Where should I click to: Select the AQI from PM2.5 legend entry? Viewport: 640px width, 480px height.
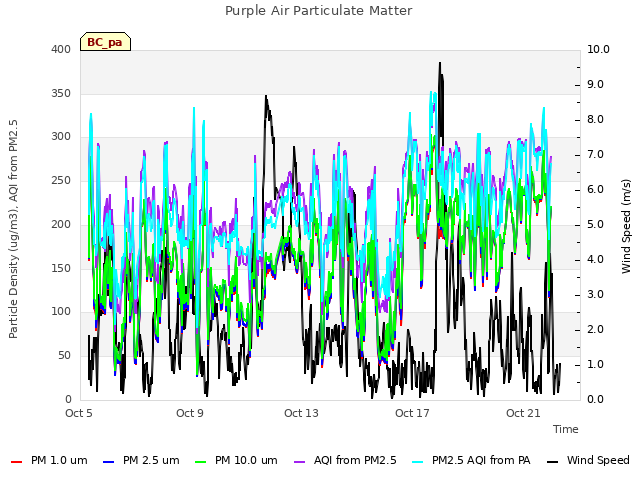pos(345,460)
